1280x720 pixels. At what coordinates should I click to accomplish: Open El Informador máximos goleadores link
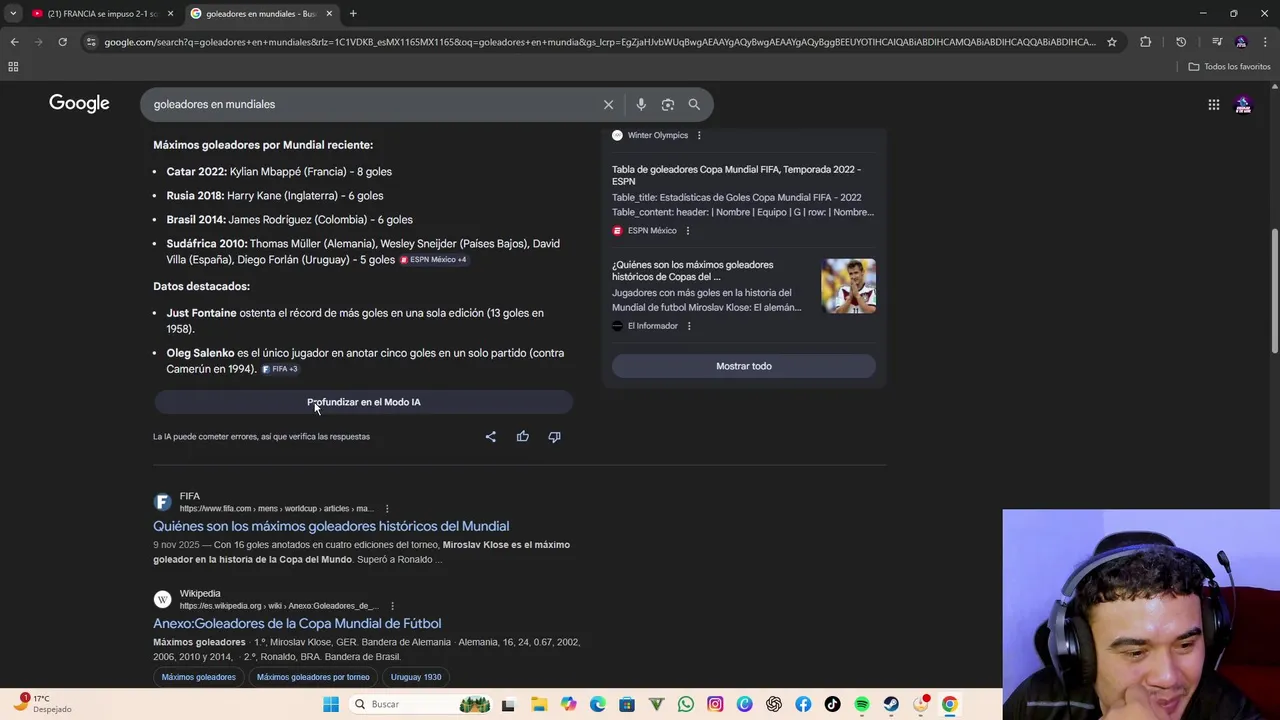692,270
